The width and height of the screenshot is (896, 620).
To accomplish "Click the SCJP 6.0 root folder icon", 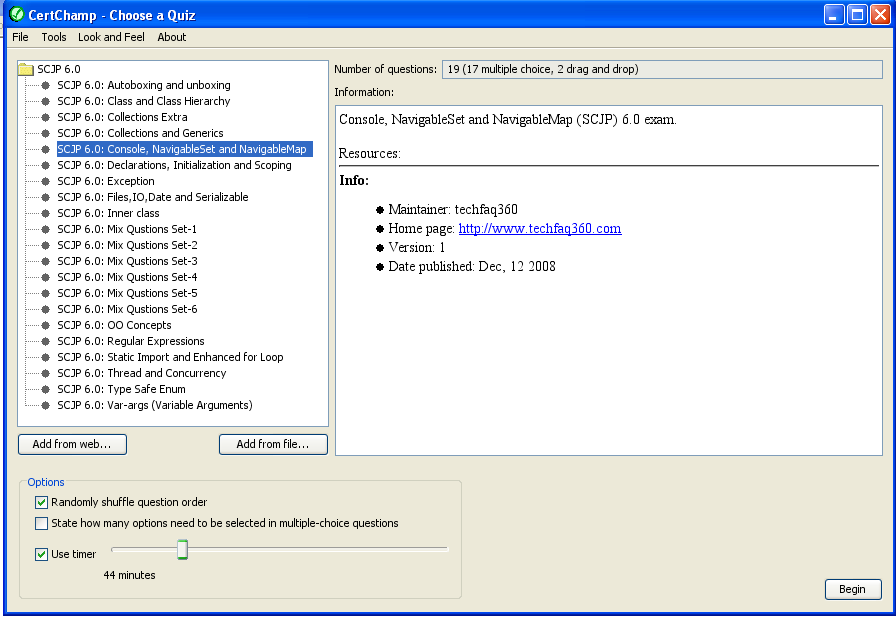I will [26, 69].
